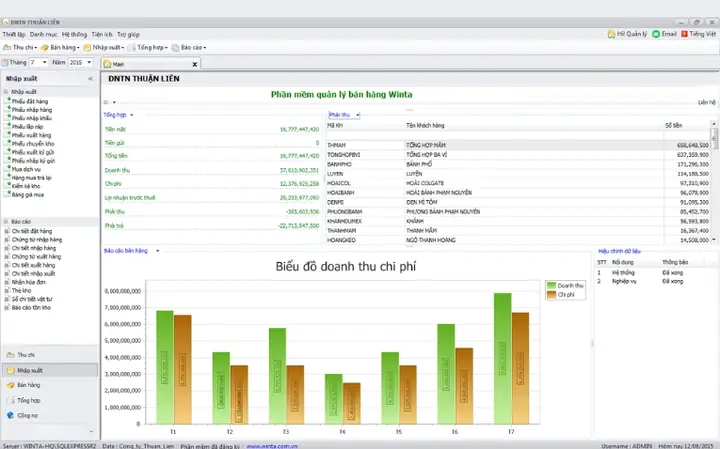Click the Báo cáo toolbar icon
The image size is (720, 449).
(x=175, y=47)
